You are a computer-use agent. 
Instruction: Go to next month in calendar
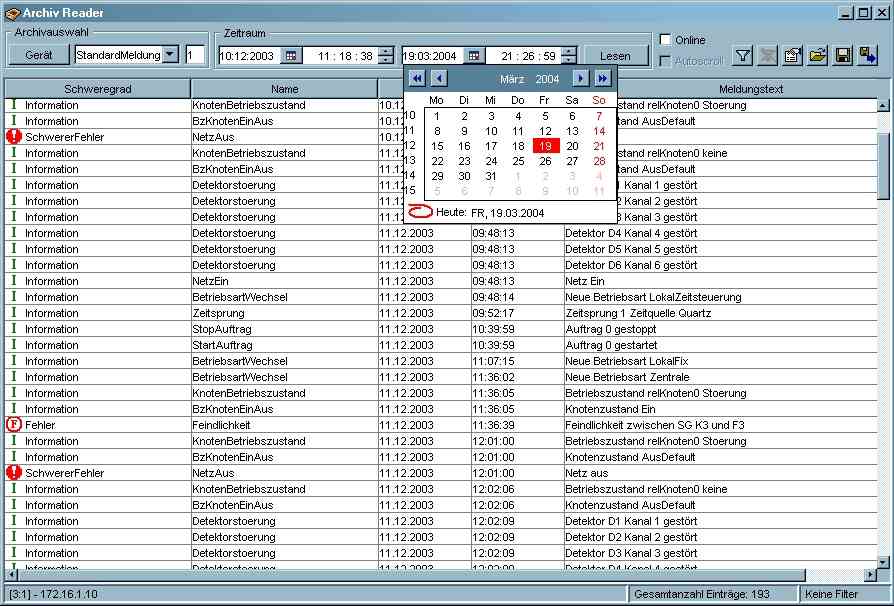click(x=580, y=78)
